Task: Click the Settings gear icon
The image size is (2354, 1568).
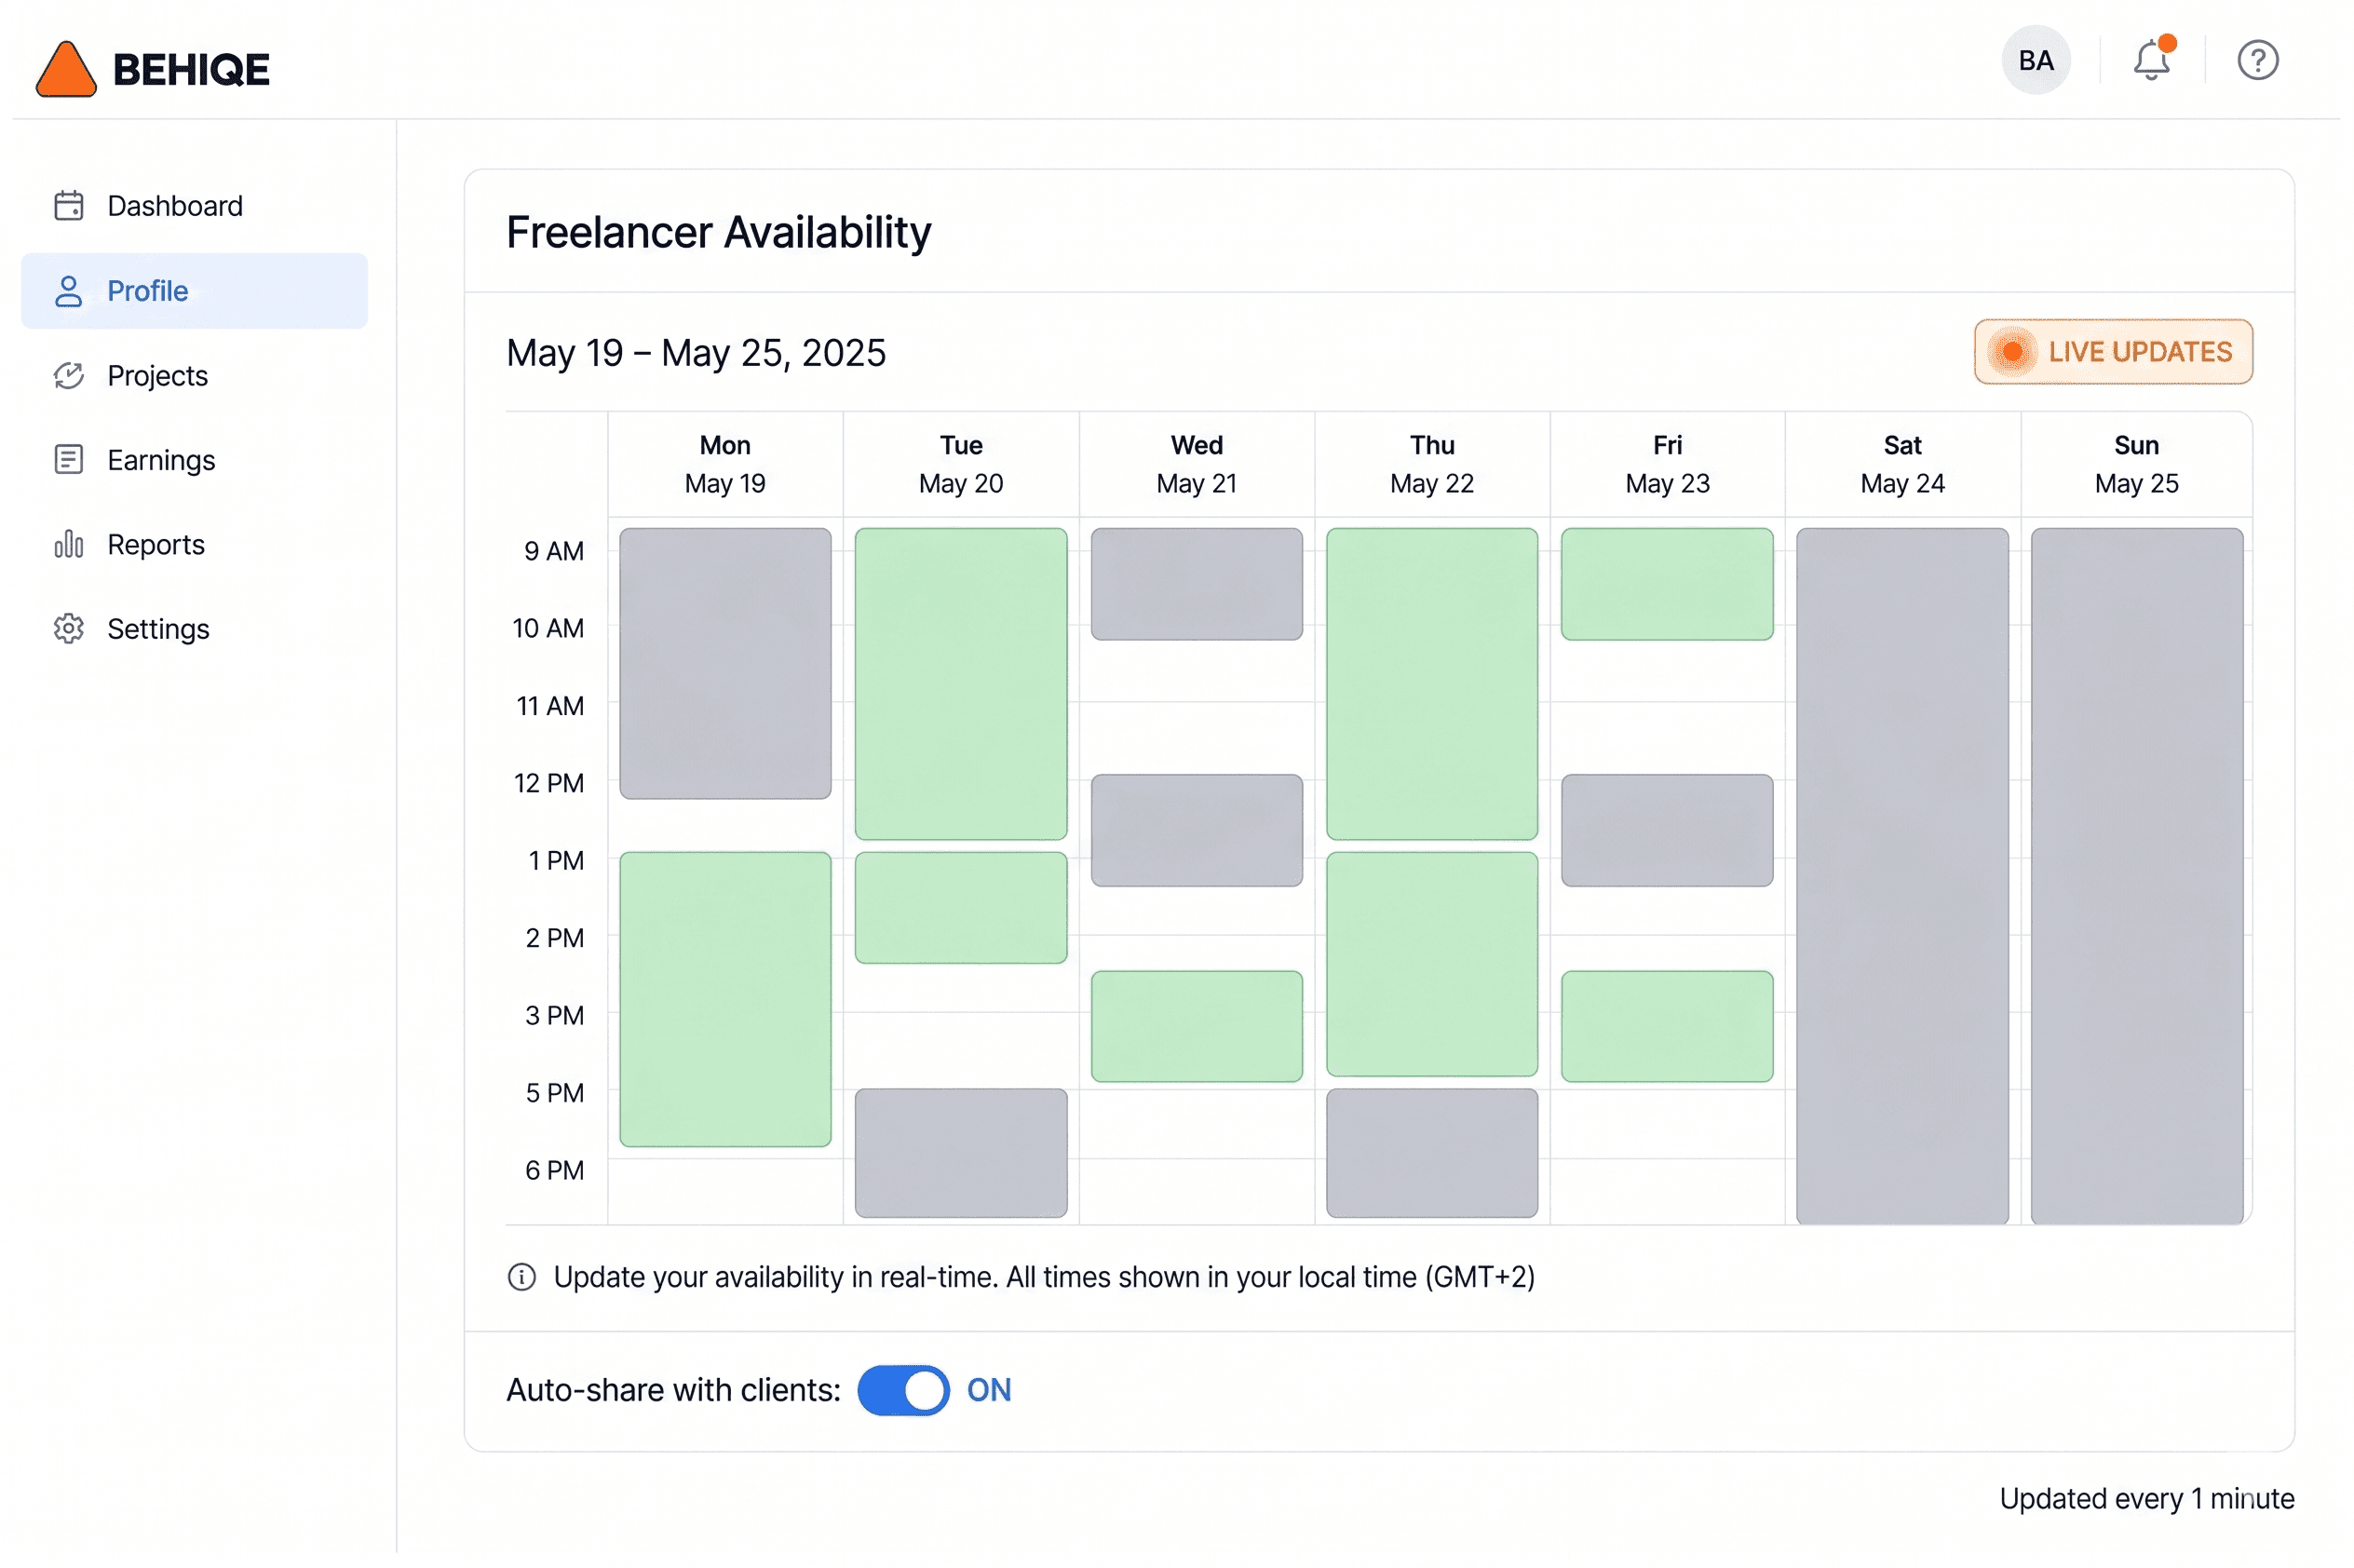Action: coord(68,629)
